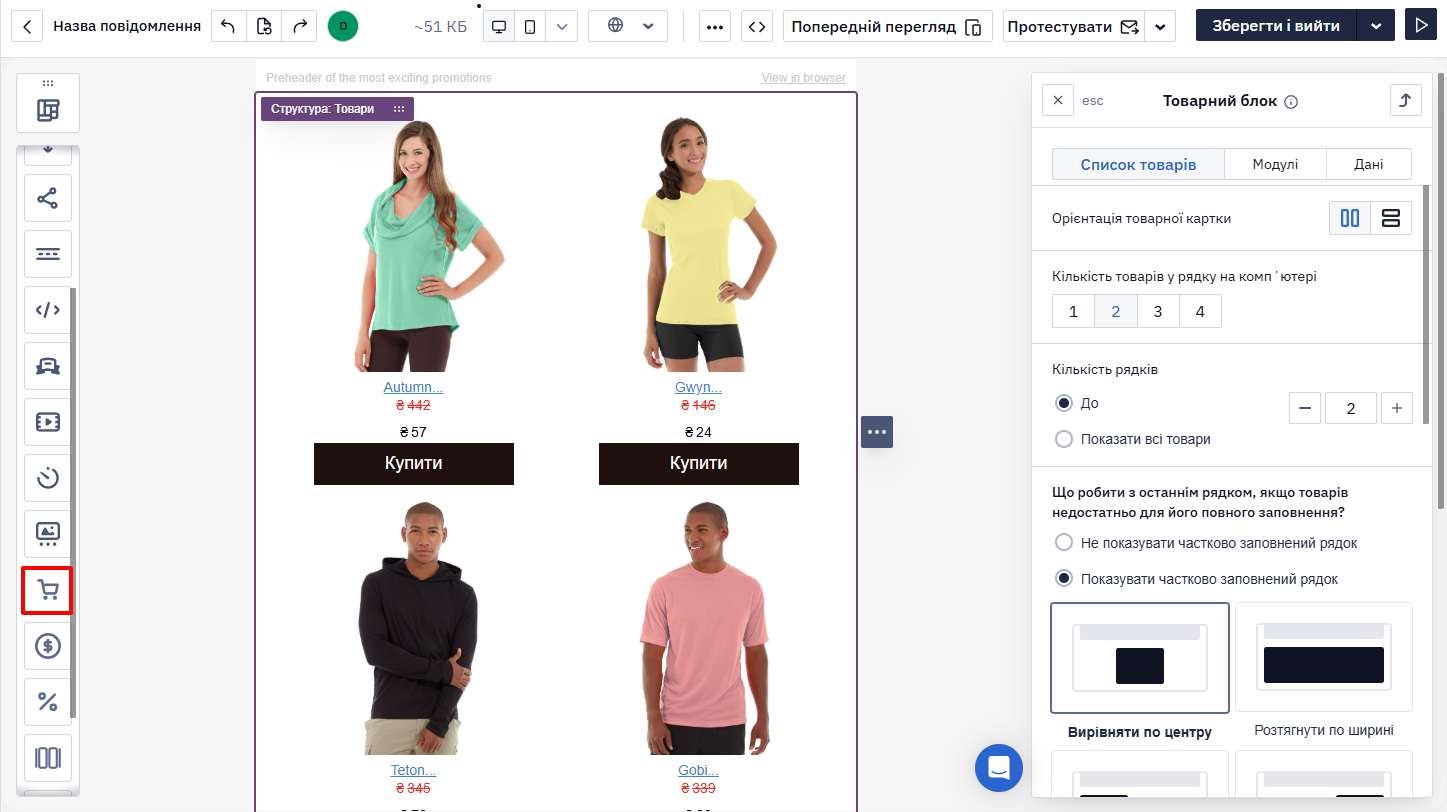Expand the preview device dropdown arrow

pos(562,26)
